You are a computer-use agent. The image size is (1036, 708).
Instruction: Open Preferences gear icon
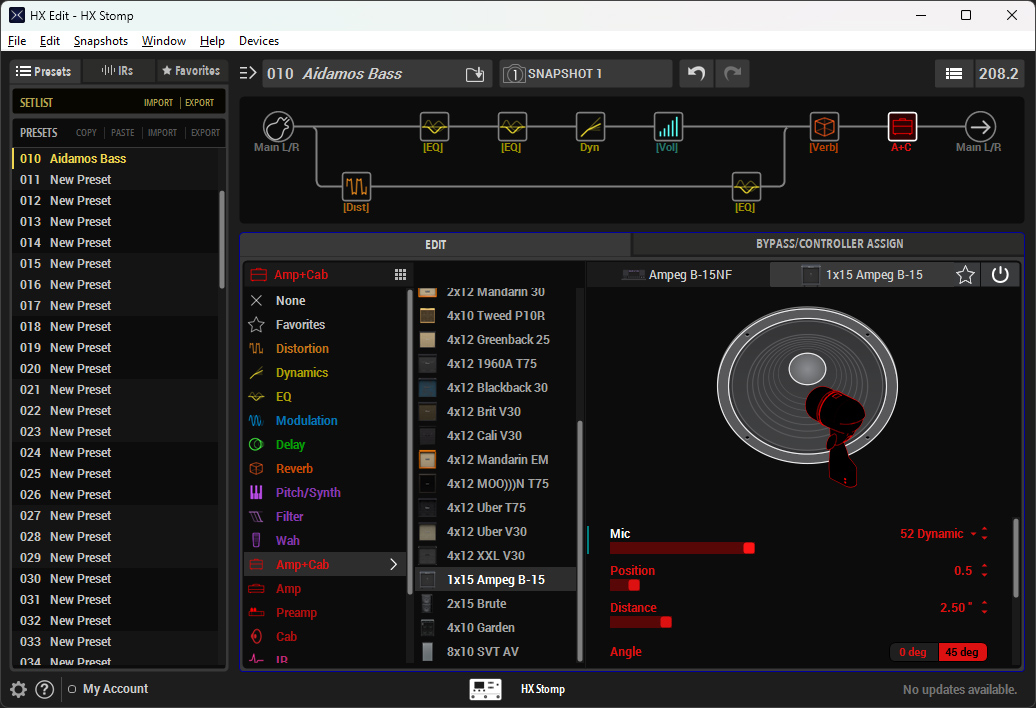(x=18, y=690)
